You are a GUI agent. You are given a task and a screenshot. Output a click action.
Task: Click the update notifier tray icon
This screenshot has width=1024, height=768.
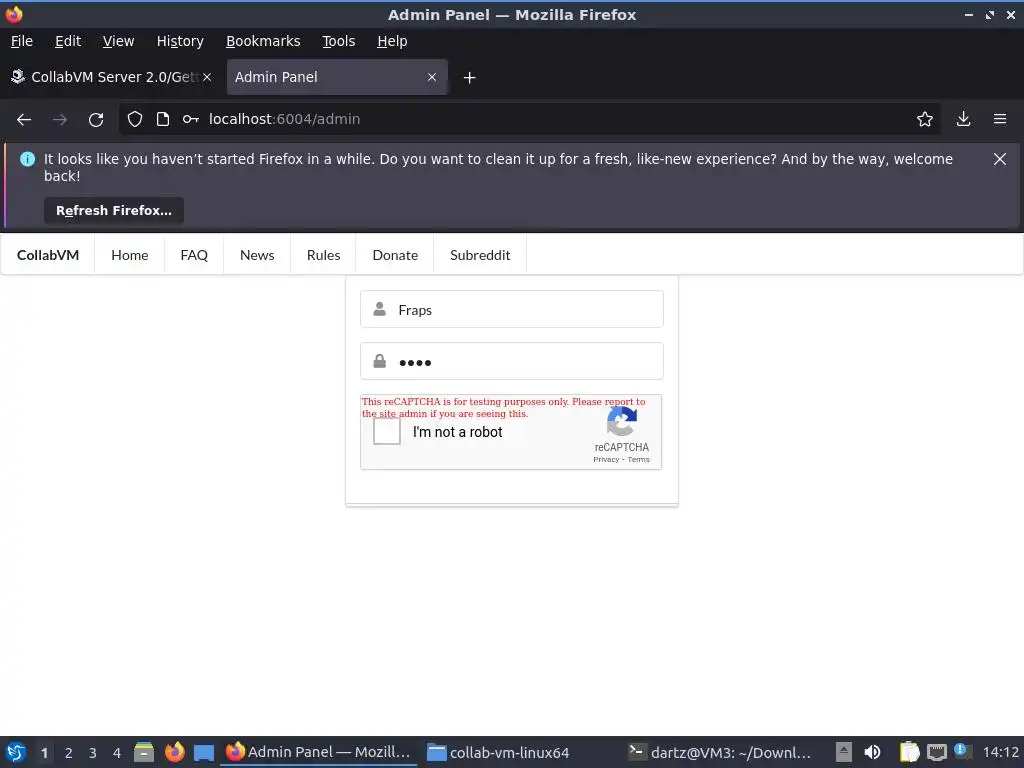click(x=962, y=751)
